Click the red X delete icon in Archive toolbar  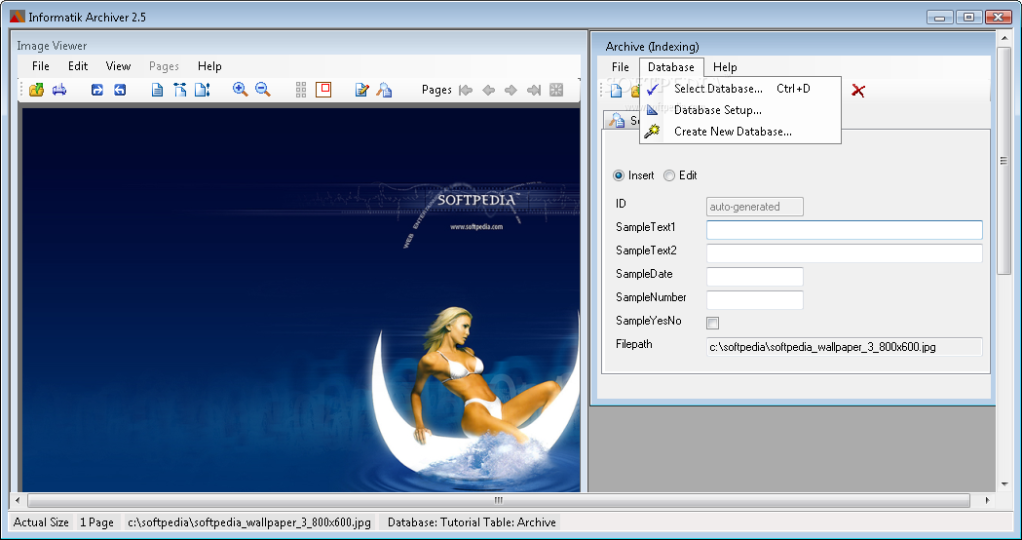858,91
